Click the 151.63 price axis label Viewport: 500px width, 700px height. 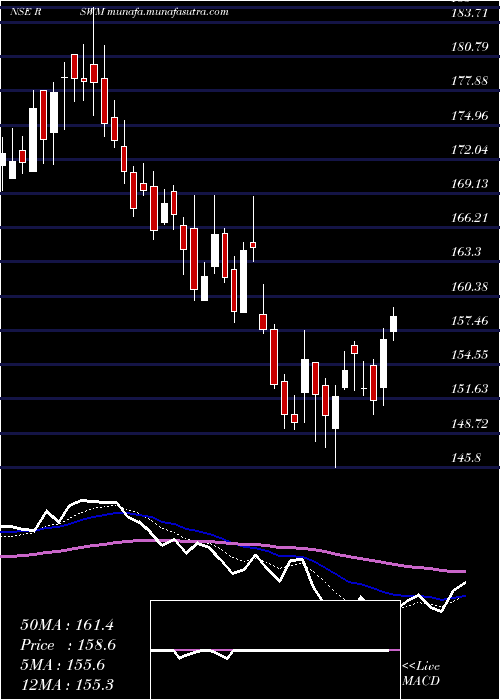(x=468, y=388)
